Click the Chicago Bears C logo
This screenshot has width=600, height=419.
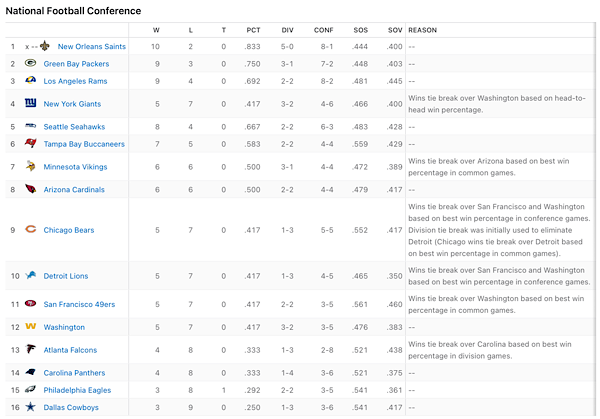[31, 229]
